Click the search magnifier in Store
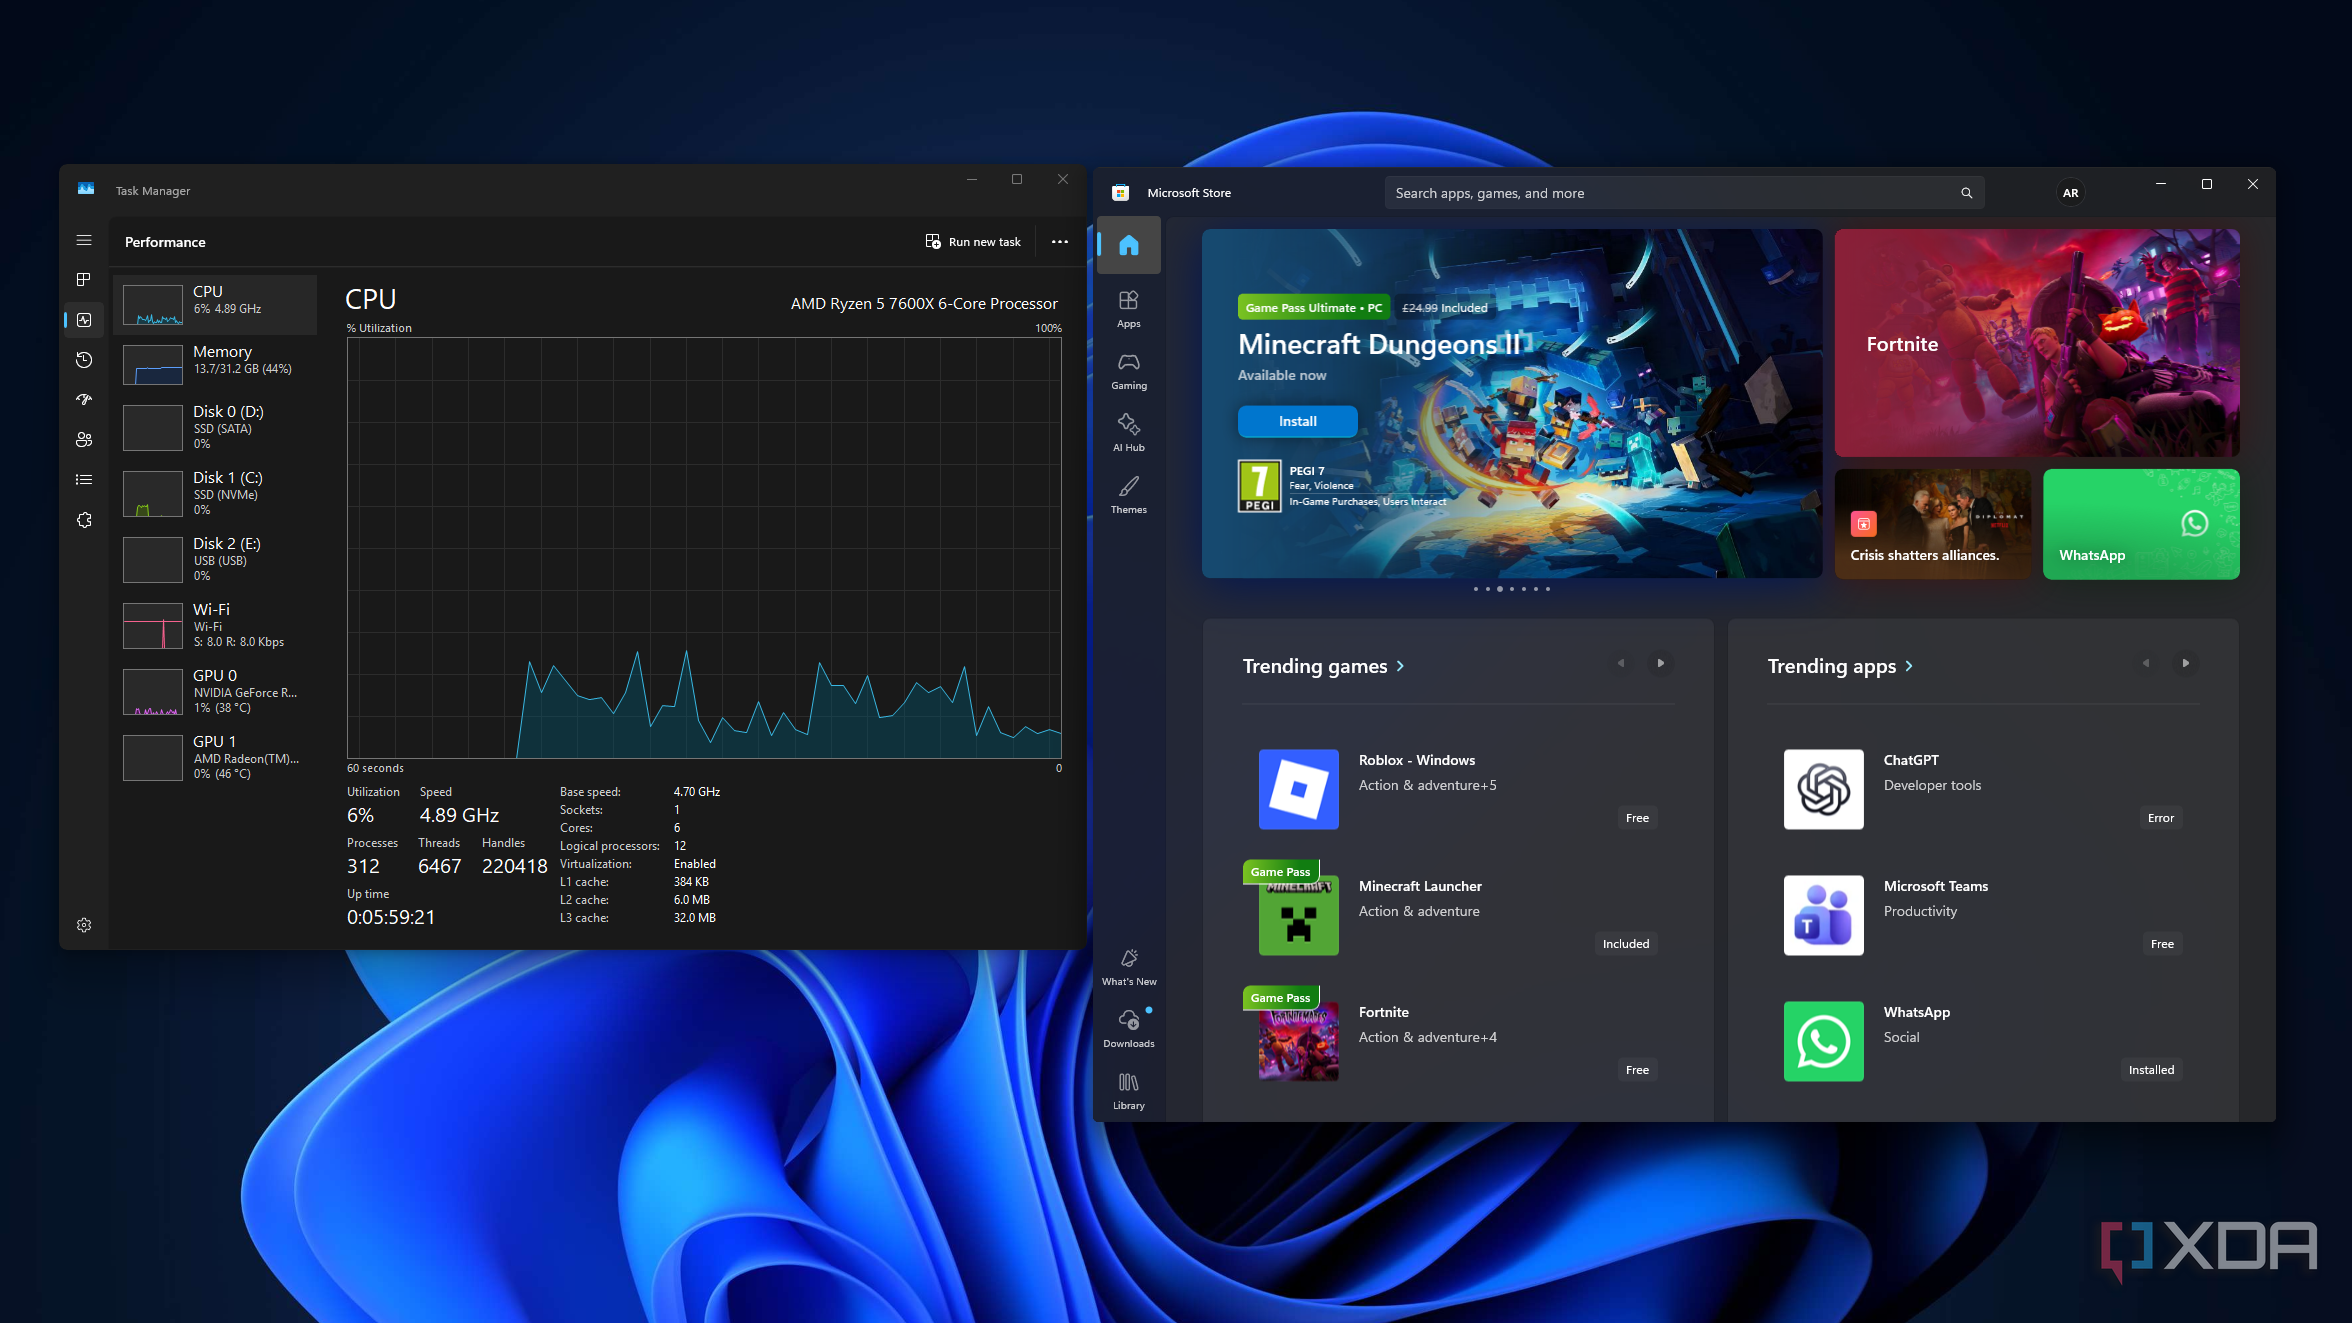The width and height of the screenshot is (2352, 1323). pos(1966,193)
